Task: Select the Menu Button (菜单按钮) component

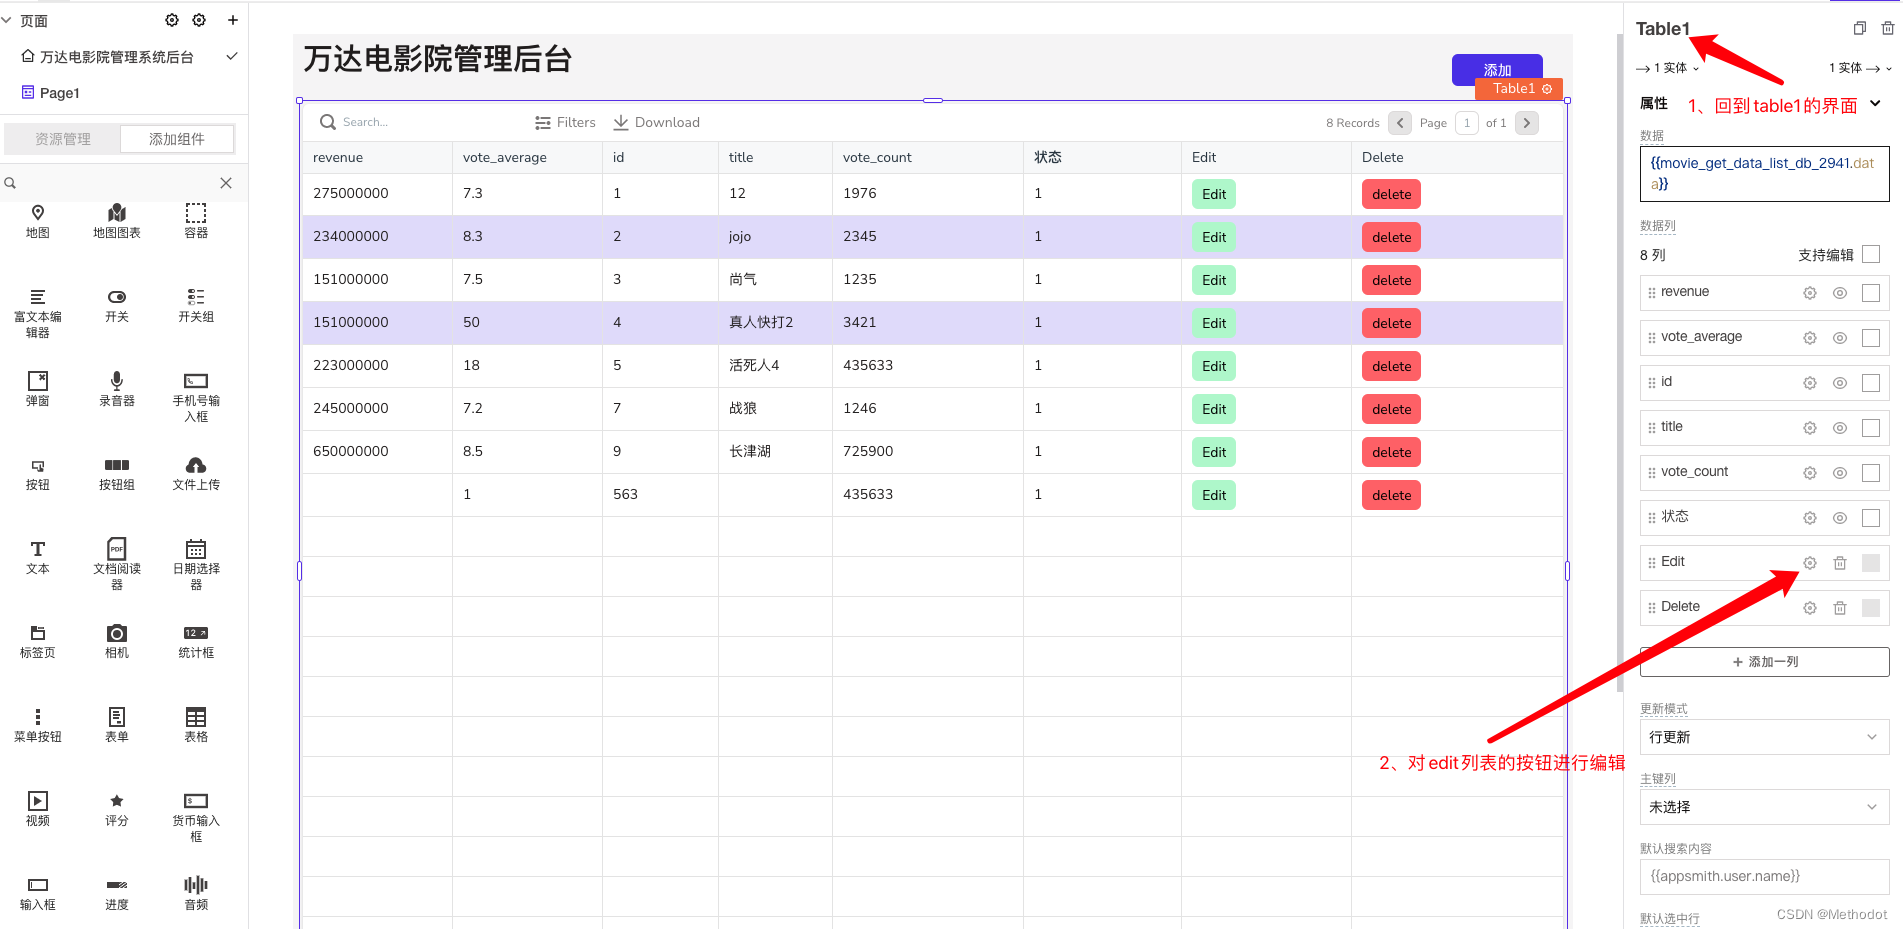Action: click(38, 725)
